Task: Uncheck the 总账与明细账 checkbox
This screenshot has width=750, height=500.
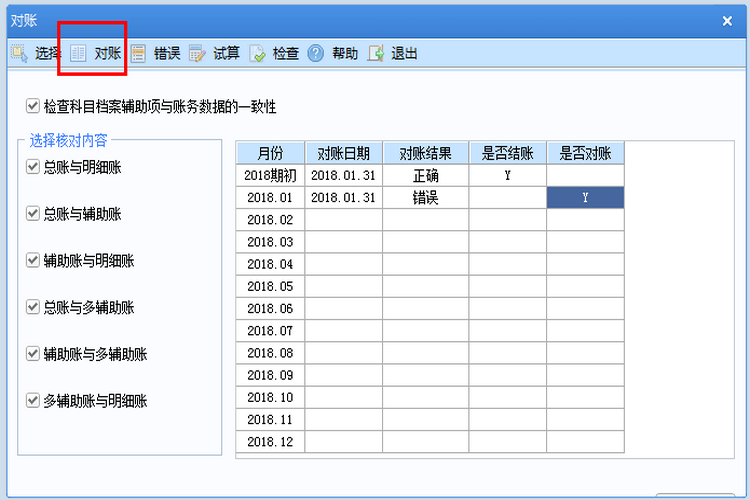Action: coord(34,167)
